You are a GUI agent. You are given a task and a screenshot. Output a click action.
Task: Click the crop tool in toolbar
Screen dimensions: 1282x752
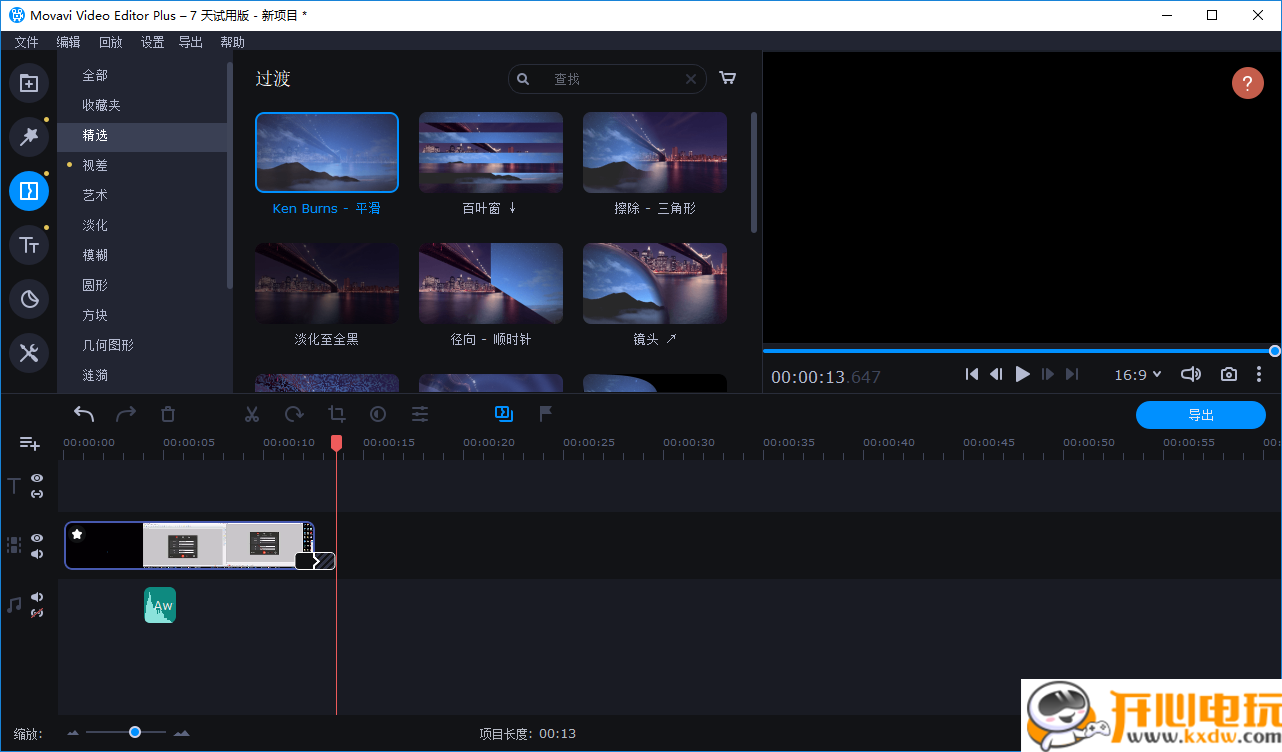tap(336, 414)
